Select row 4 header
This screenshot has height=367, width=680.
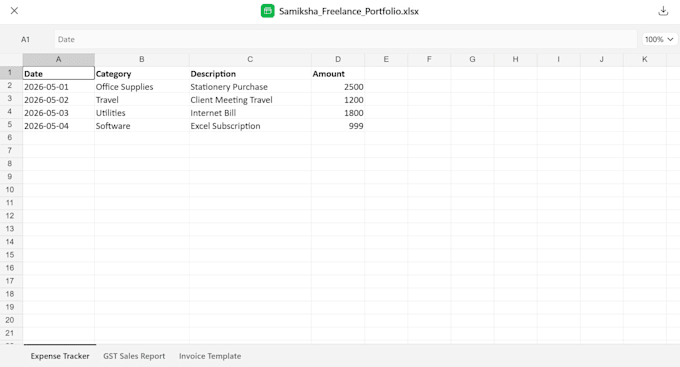coord(11,112)
